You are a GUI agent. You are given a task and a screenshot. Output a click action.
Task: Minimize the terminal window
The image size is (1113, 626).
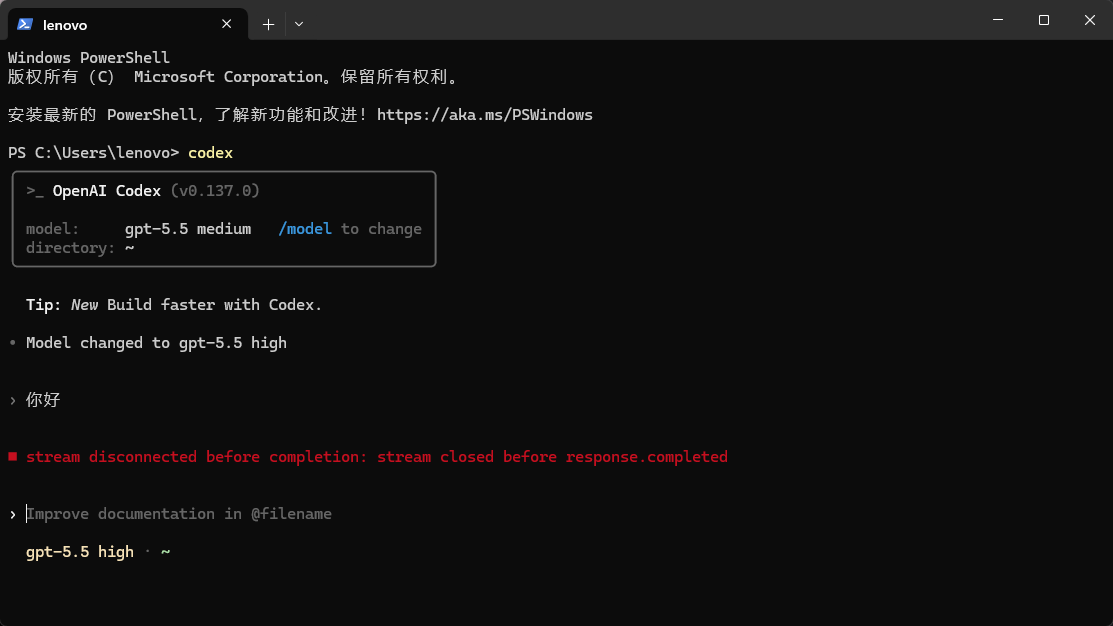tap(998, 20)
